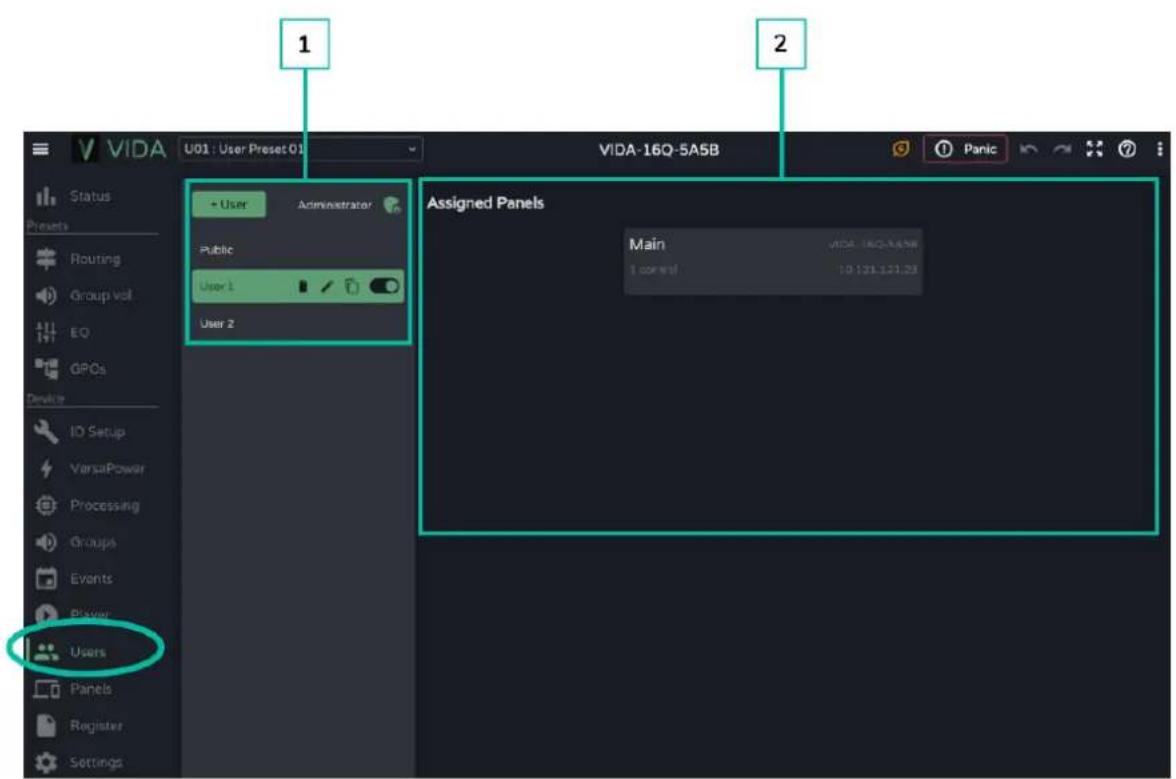
Task: Edit User 1 with the pencil icon
Action: click(x=327, y=286)
